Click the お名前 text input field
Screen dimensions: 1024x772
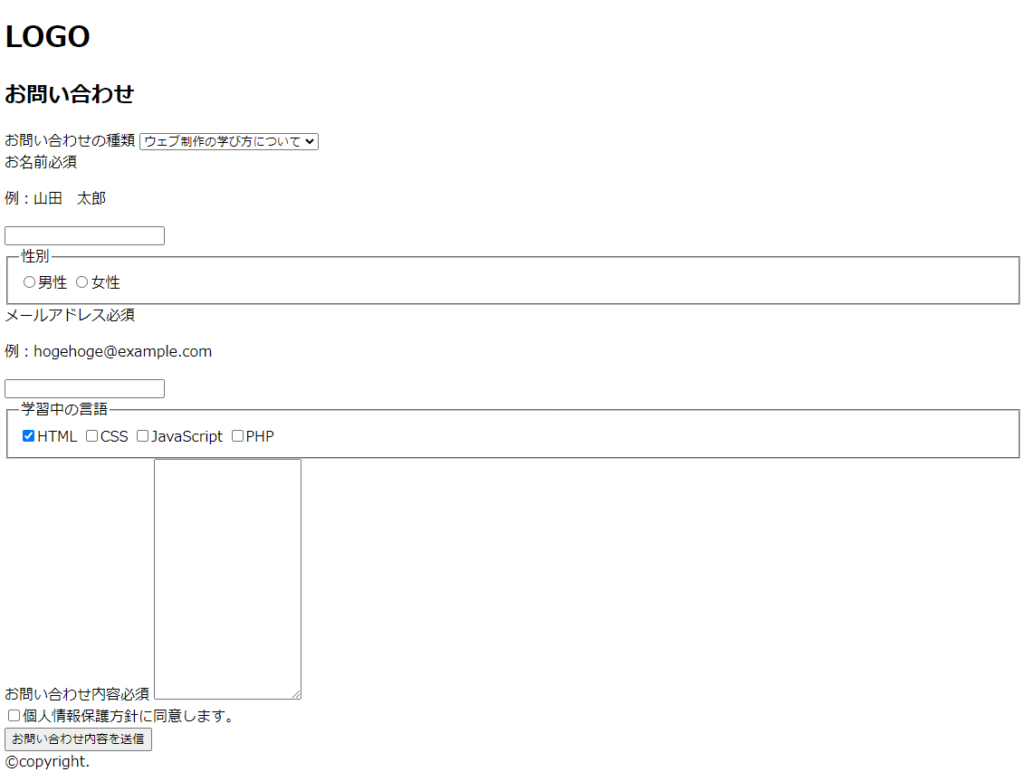(85, 236)
